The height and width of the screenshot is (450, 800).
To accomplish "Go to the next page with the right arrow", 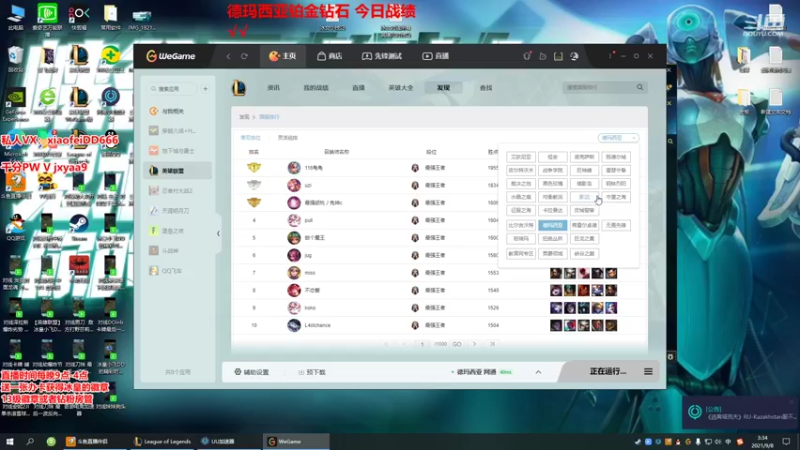I will 474,344.
